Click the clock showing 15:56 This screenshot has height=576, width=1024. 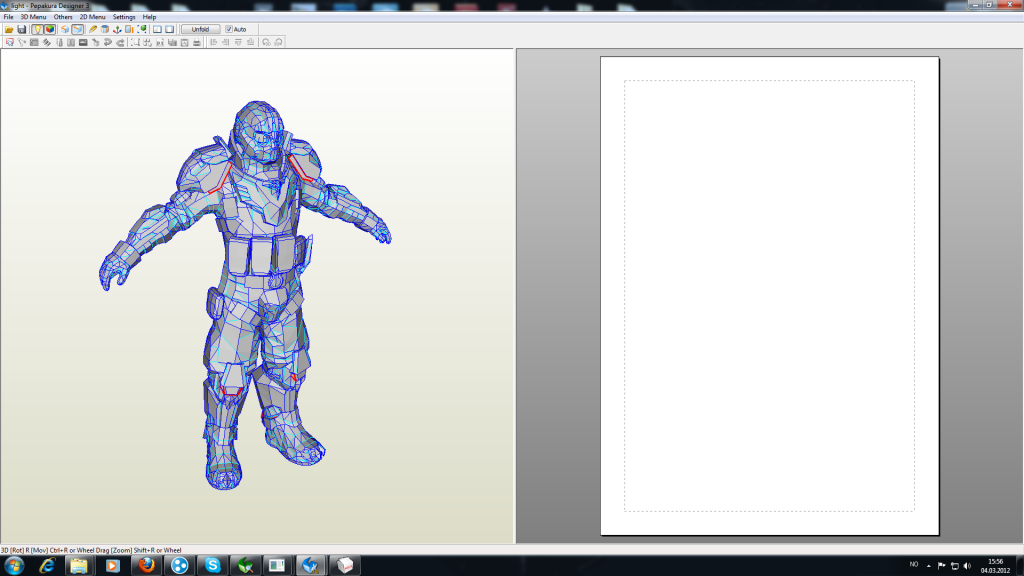coord(995,566)
